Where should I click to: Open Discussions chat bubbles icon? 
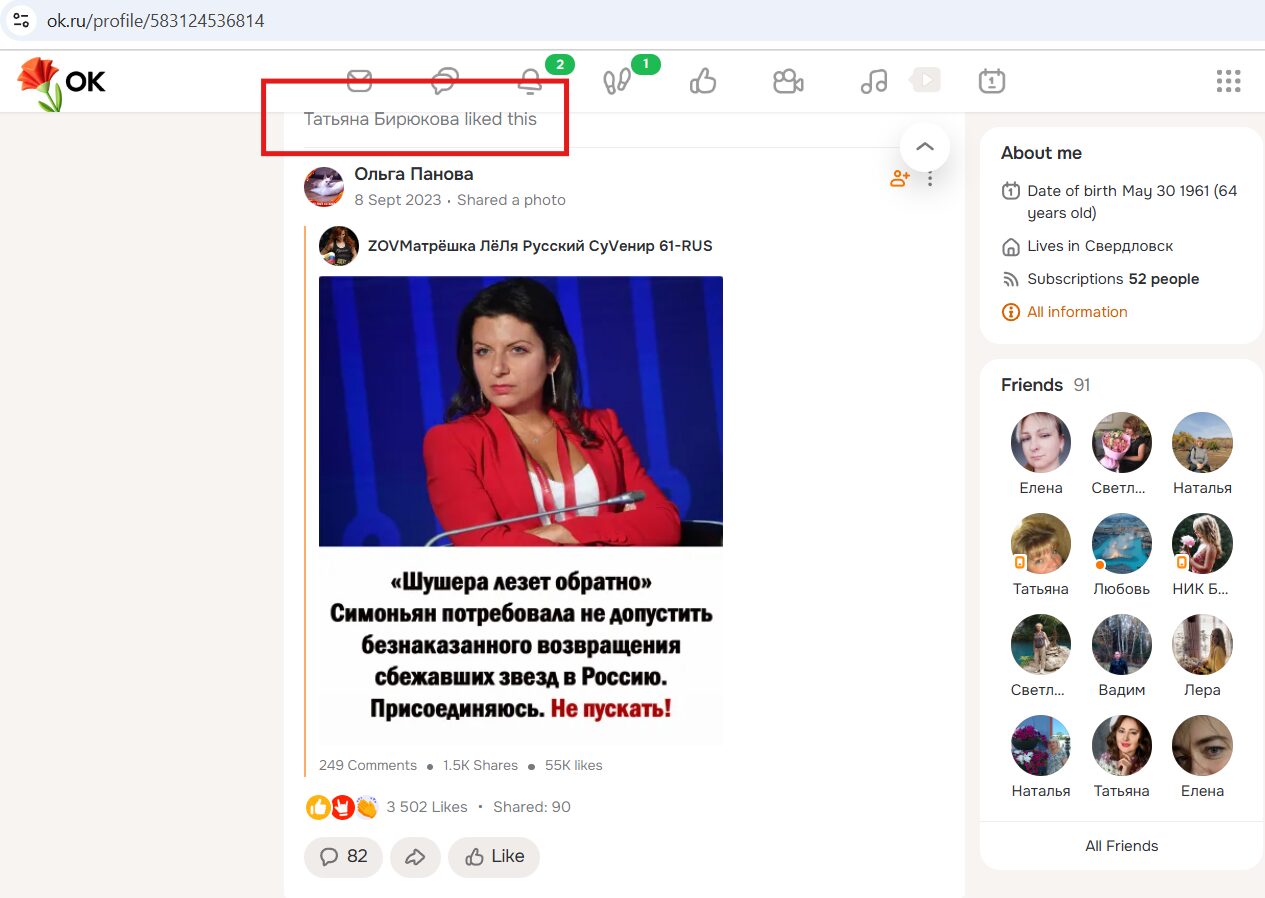pyautogui.click(x=445, y=81)
